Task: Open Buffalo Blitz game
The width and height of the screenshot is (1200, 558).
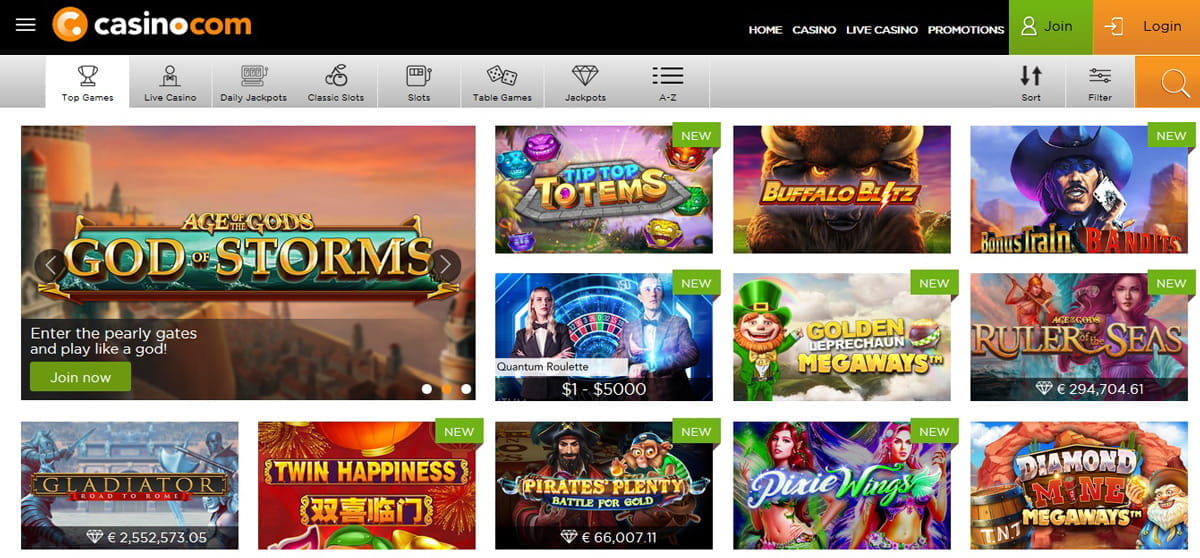Action: coord(842,190)
